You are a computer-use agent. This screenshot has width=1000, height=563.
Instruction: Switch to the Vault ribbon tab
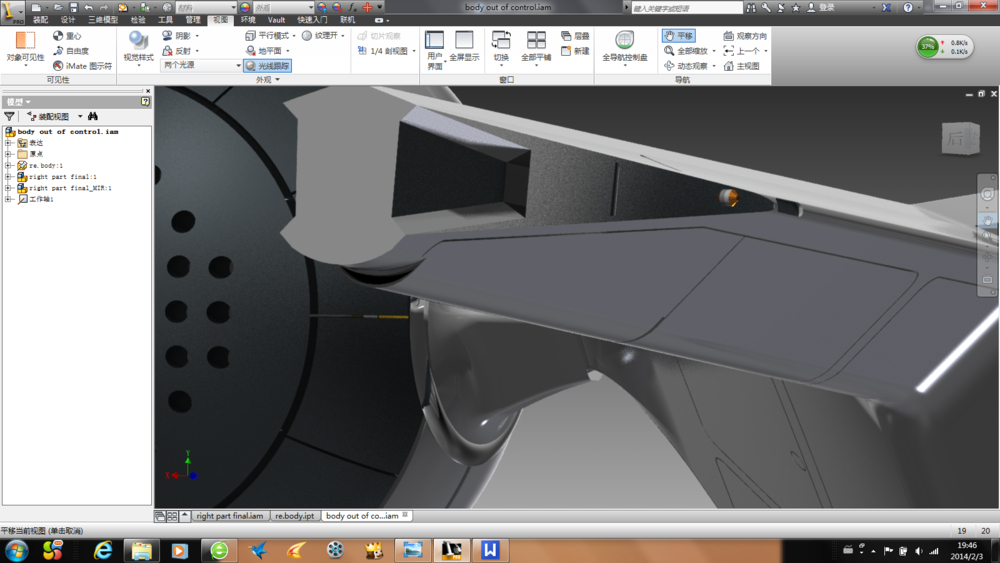(276, 20)
